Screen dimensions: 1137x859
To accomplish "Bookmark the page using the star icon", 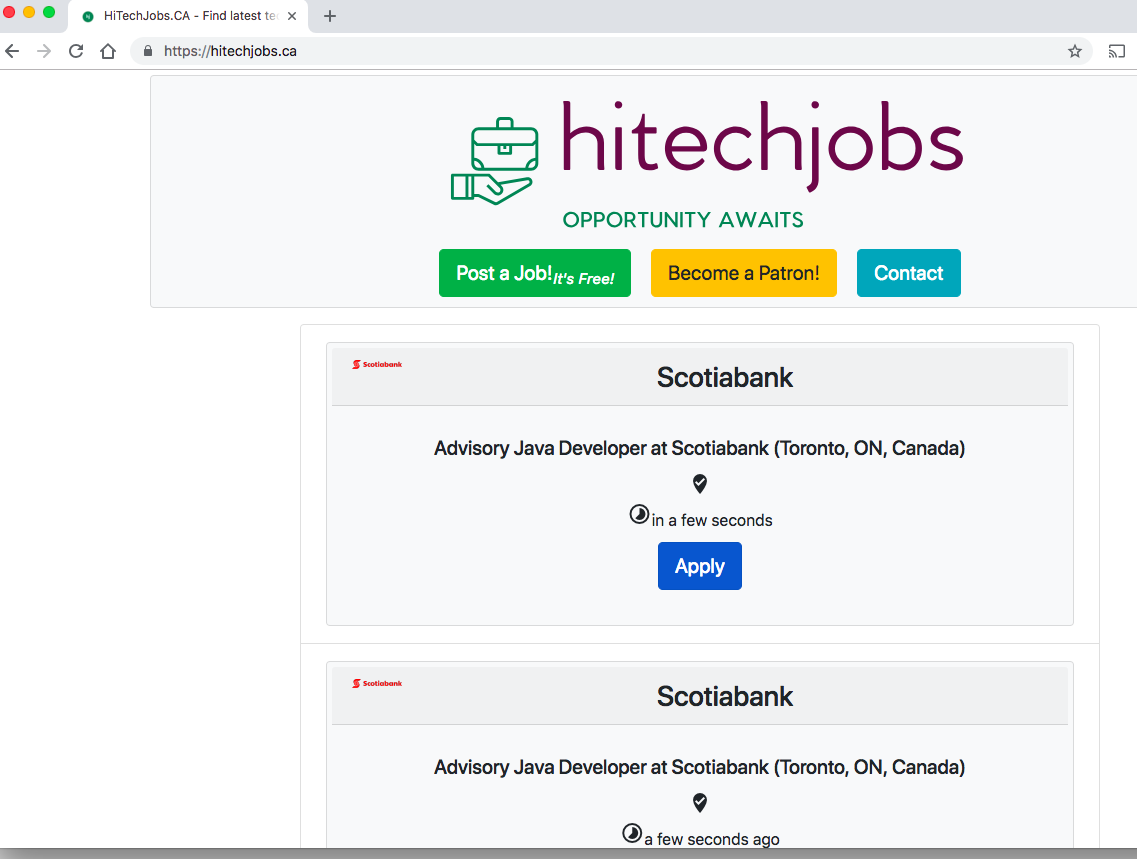I will [x=1074, y=50].
